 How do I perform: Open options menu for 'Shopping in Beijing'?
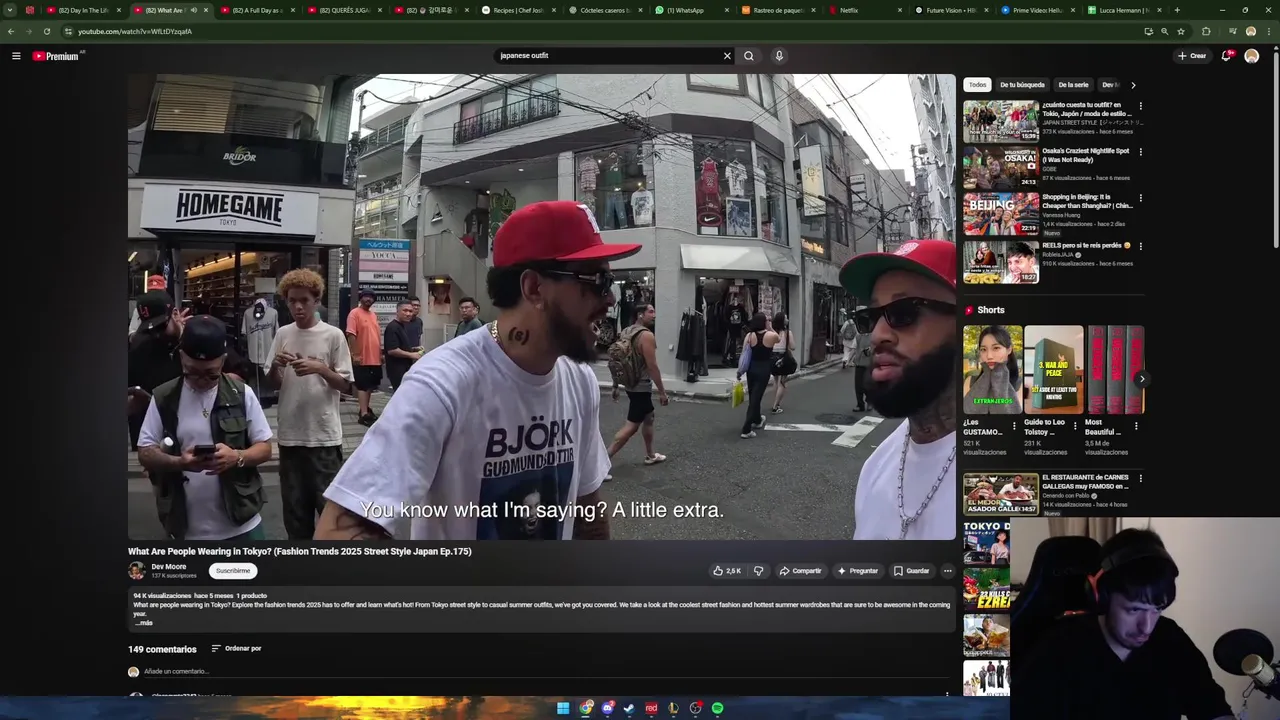coord(1140,199)
